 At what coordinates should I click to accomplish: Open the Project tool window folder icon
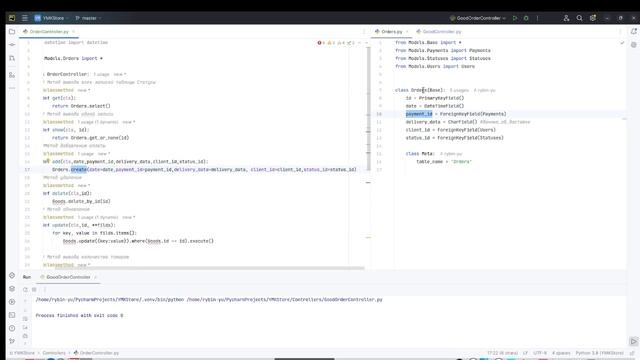[x=12, y=31]
